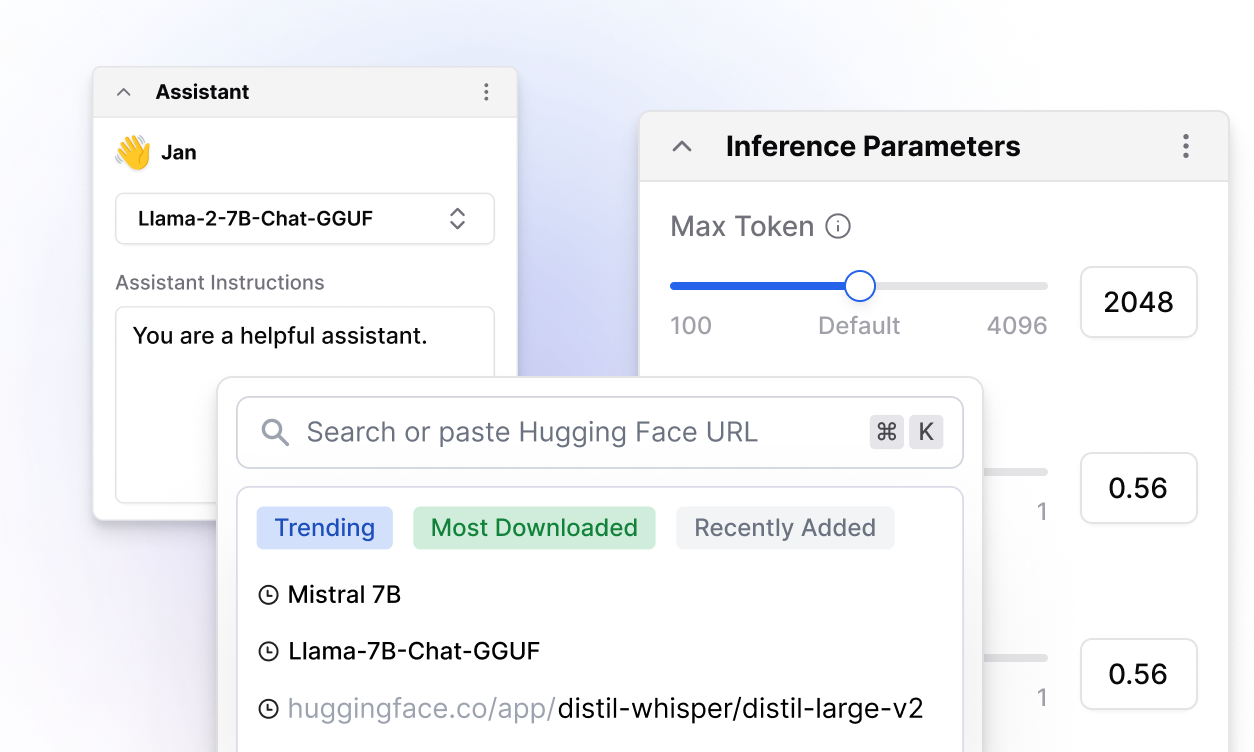The image size is (1254, 752).
Task: Collapse the Inference Parameters section
Action: tap(682, 147)
